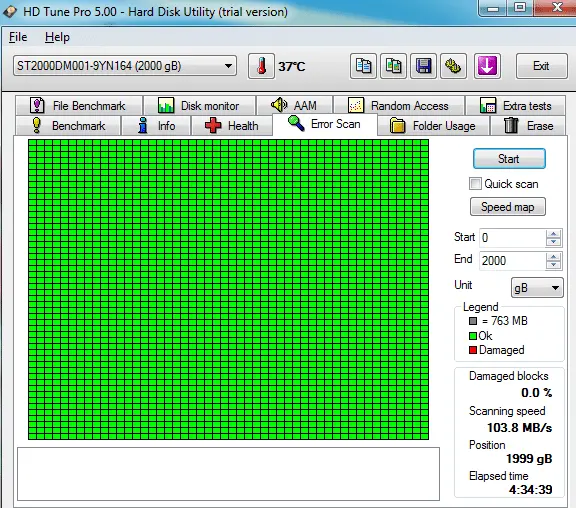
Task: Click the Speed map button
Action: point(508,207)
